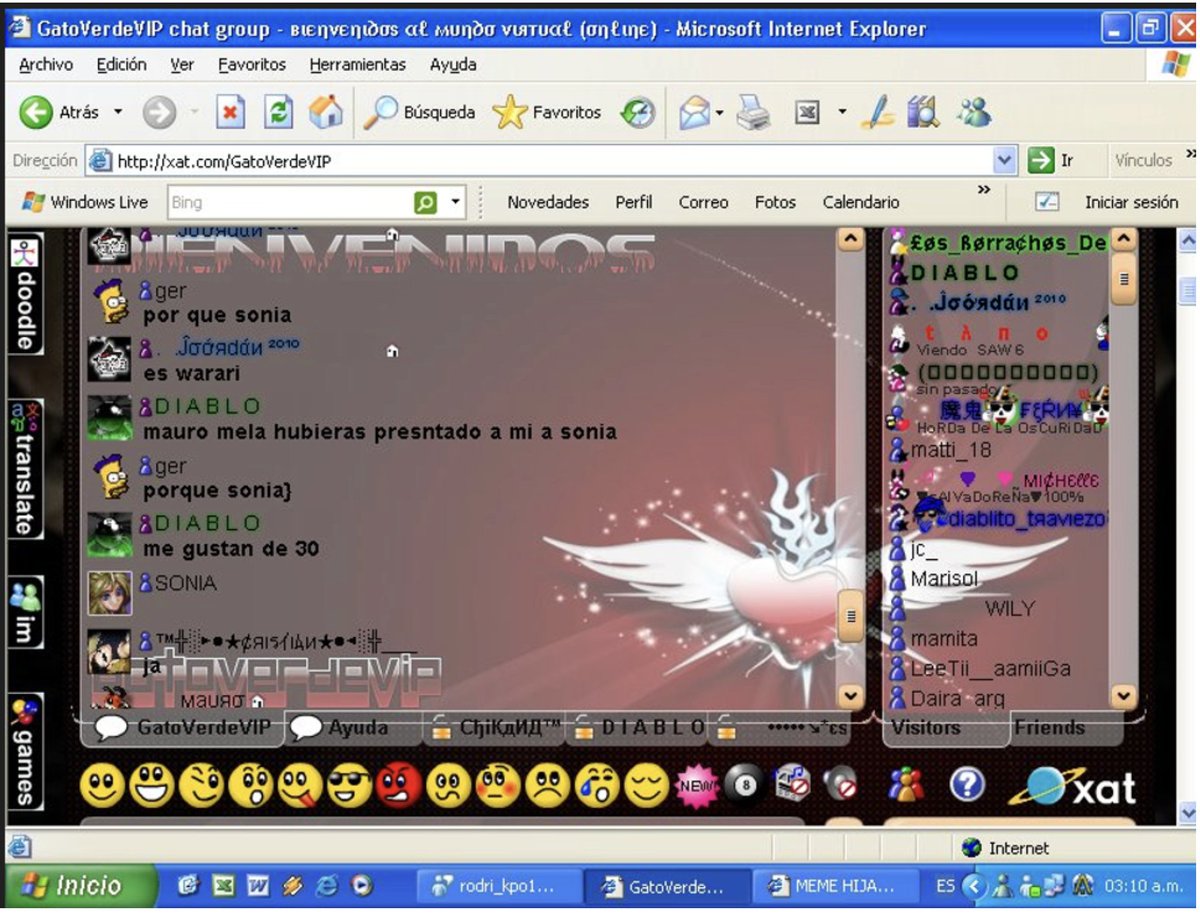Screen dimensions: 1200x914
Task: Open the pink NEW smilies badge
Action: pos(696,786)
